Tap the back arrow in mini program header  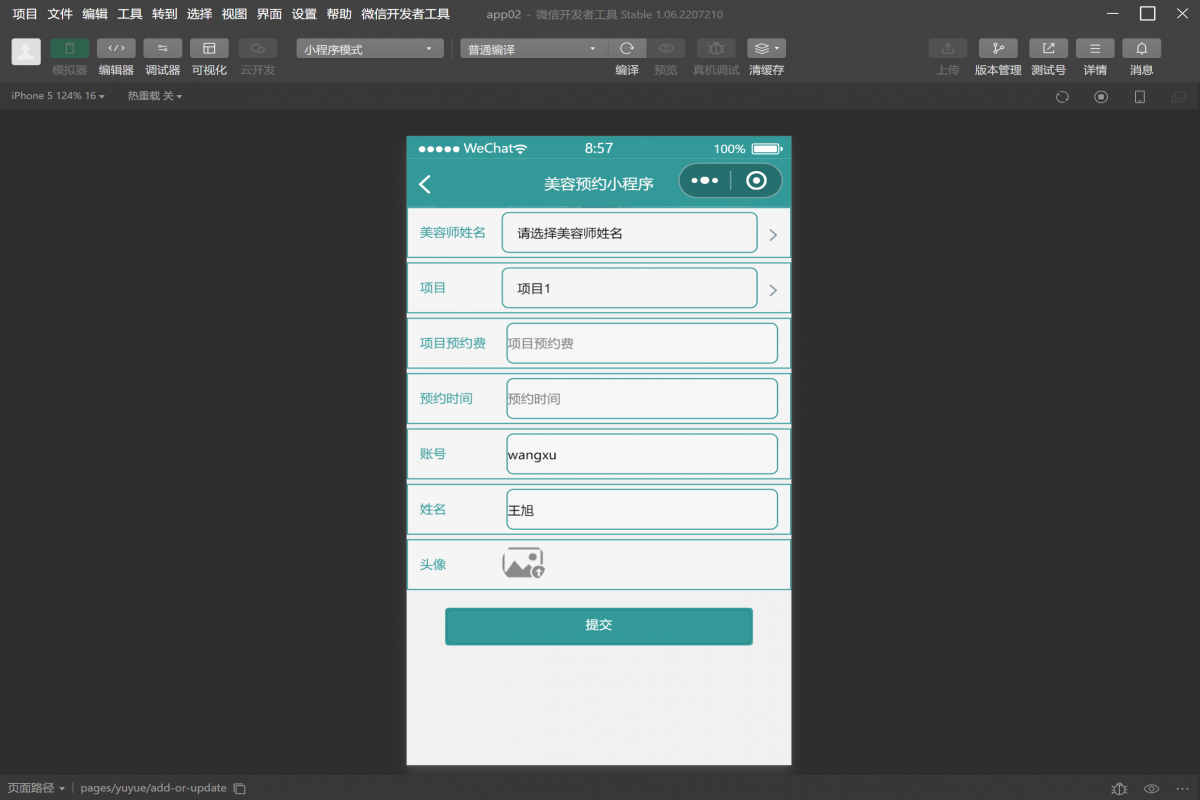point(425,184)
